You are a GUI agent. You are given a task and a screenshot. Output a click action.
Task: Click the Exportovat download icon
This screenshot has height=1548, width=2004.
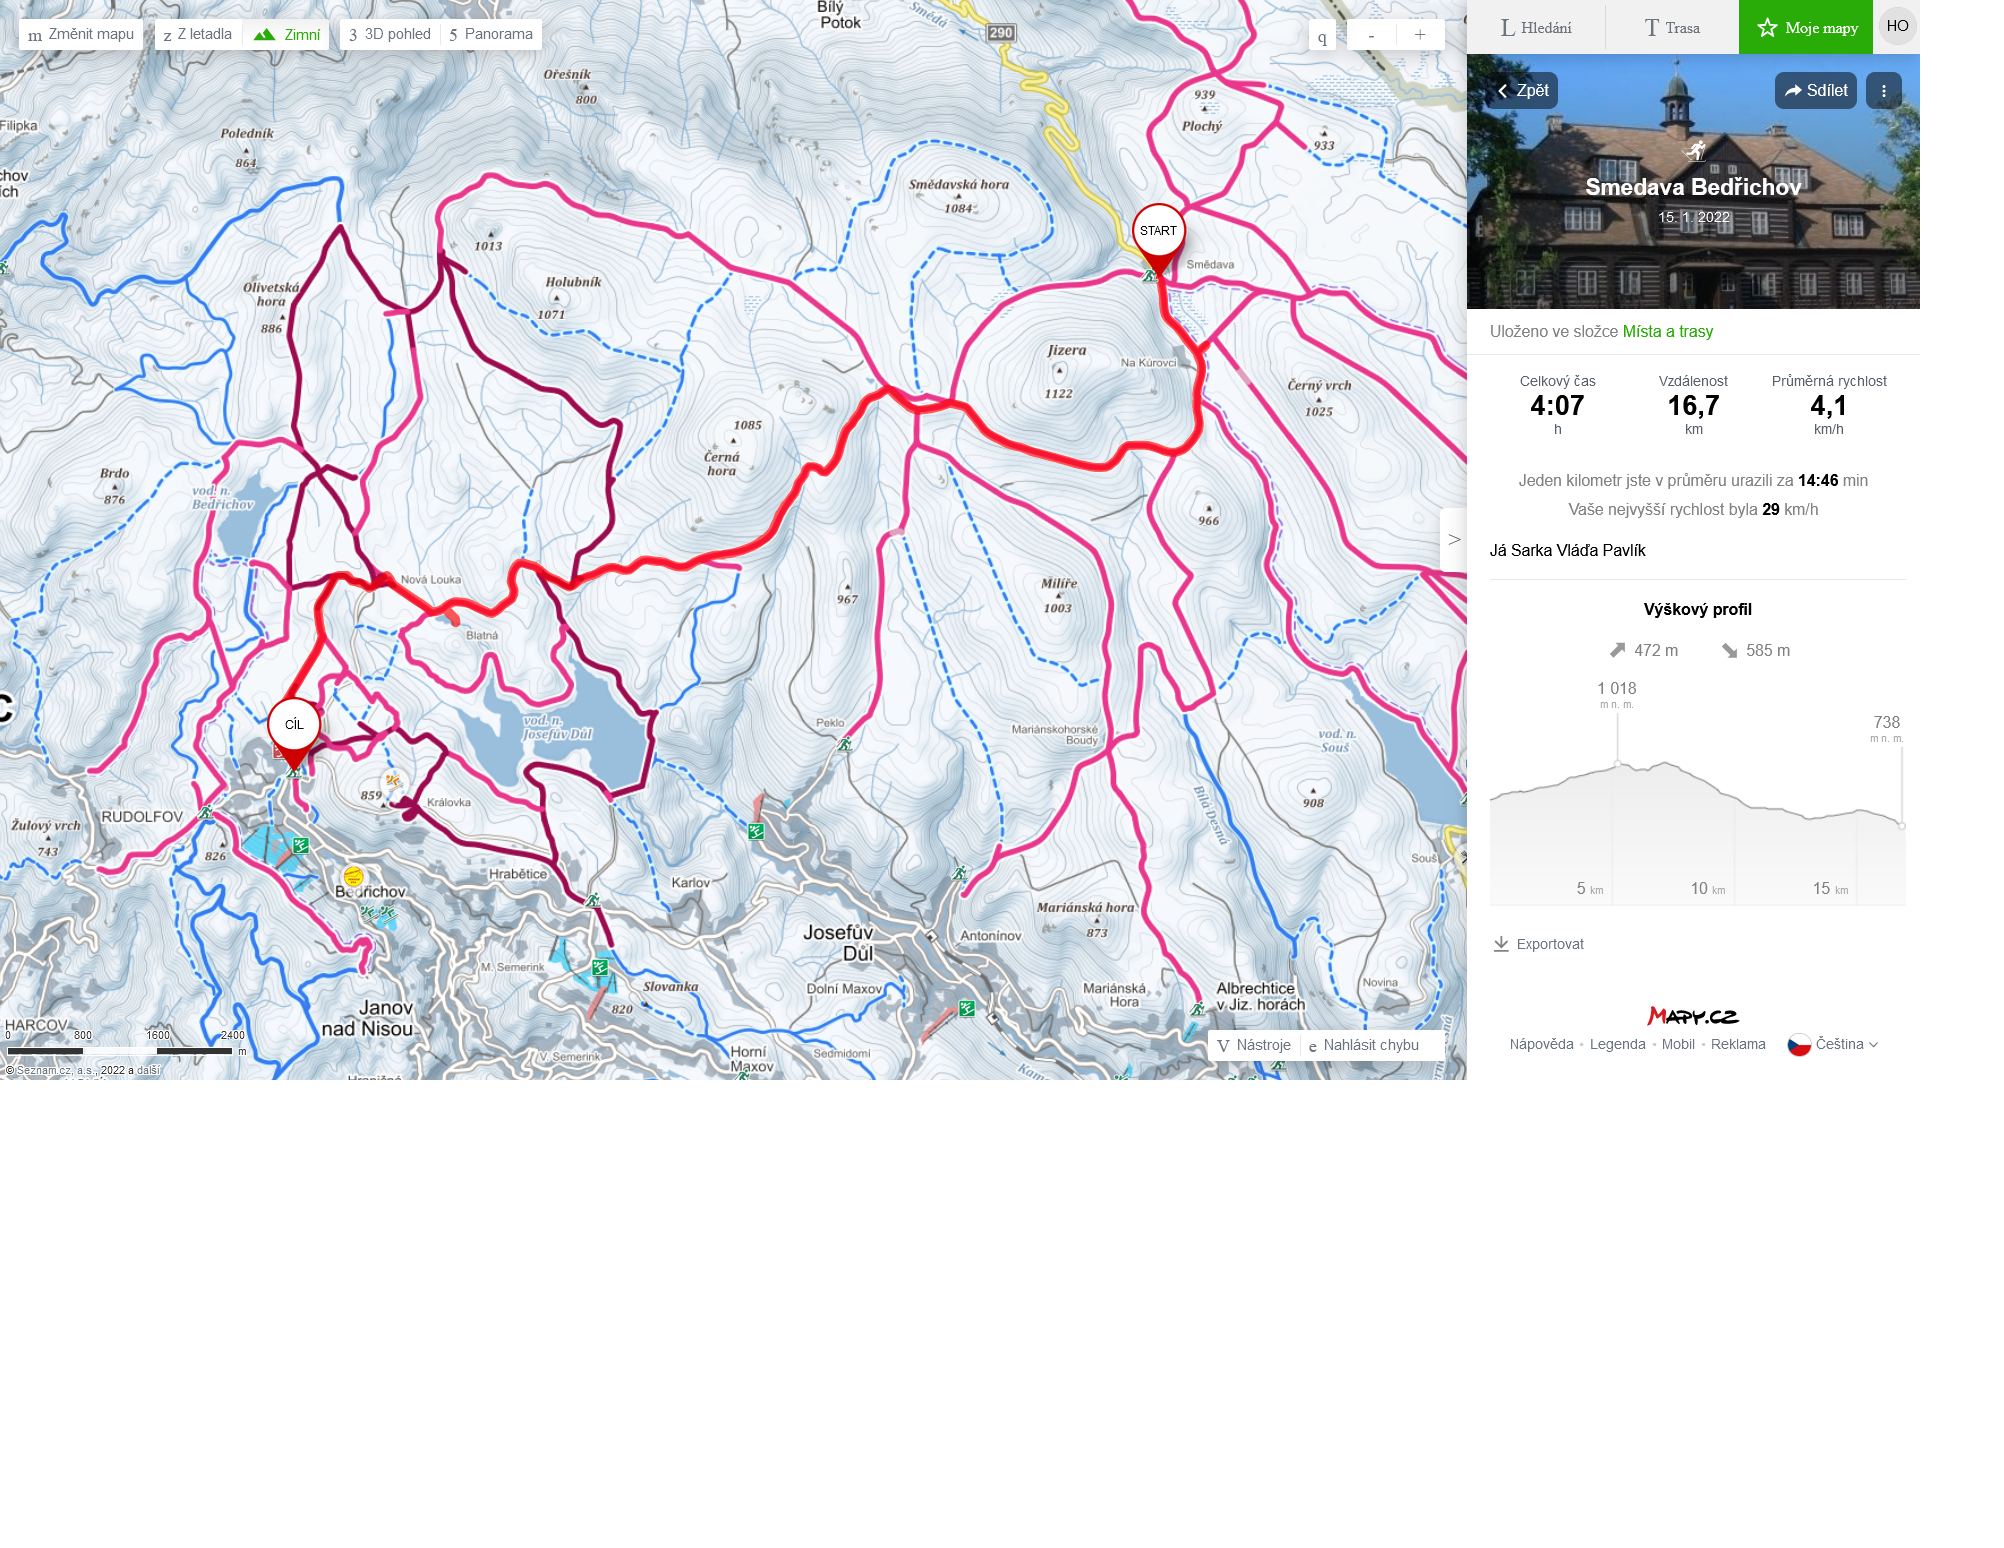tap(1501, 944)
